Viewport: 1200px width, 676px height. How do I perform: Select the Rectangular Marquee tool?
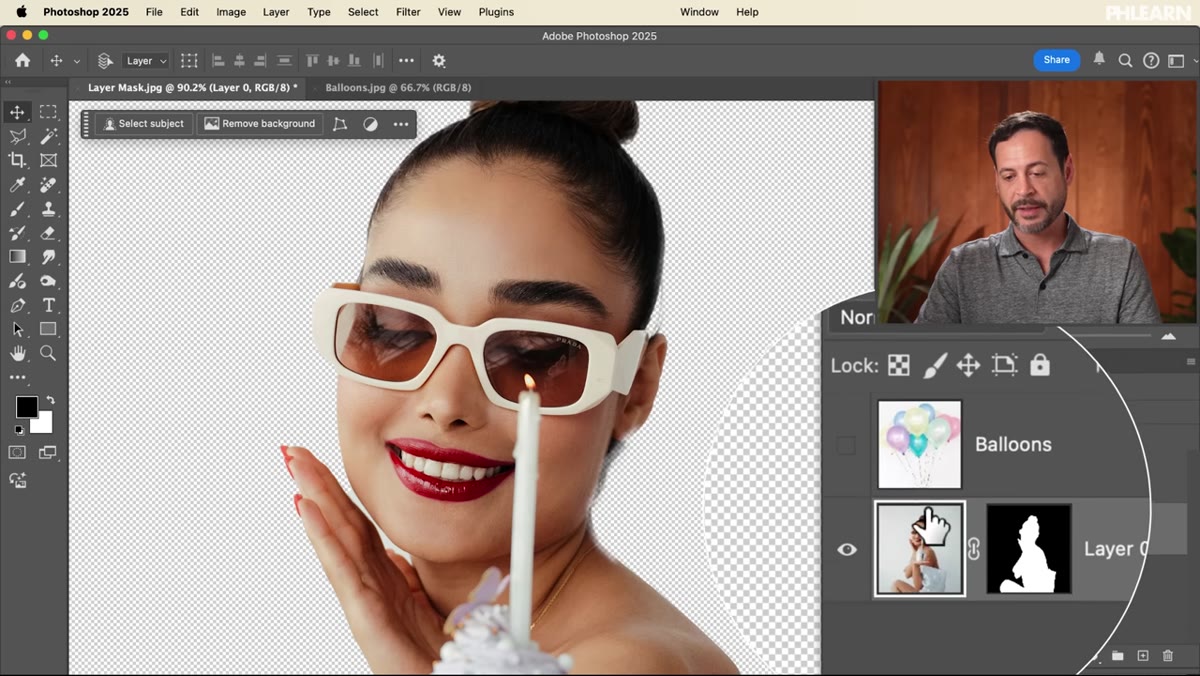coord(48,112)
